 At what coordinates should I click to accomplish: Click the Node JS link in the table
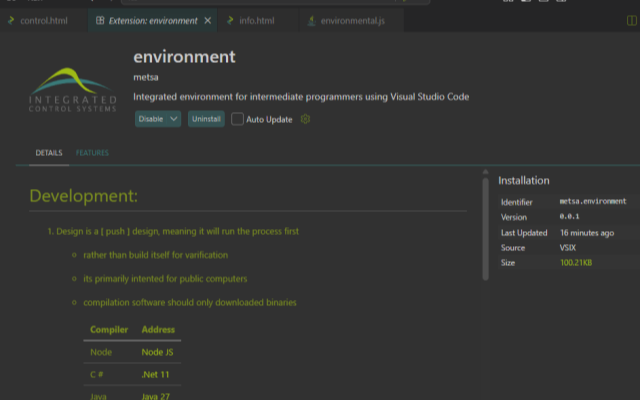(x=157, y=352)
